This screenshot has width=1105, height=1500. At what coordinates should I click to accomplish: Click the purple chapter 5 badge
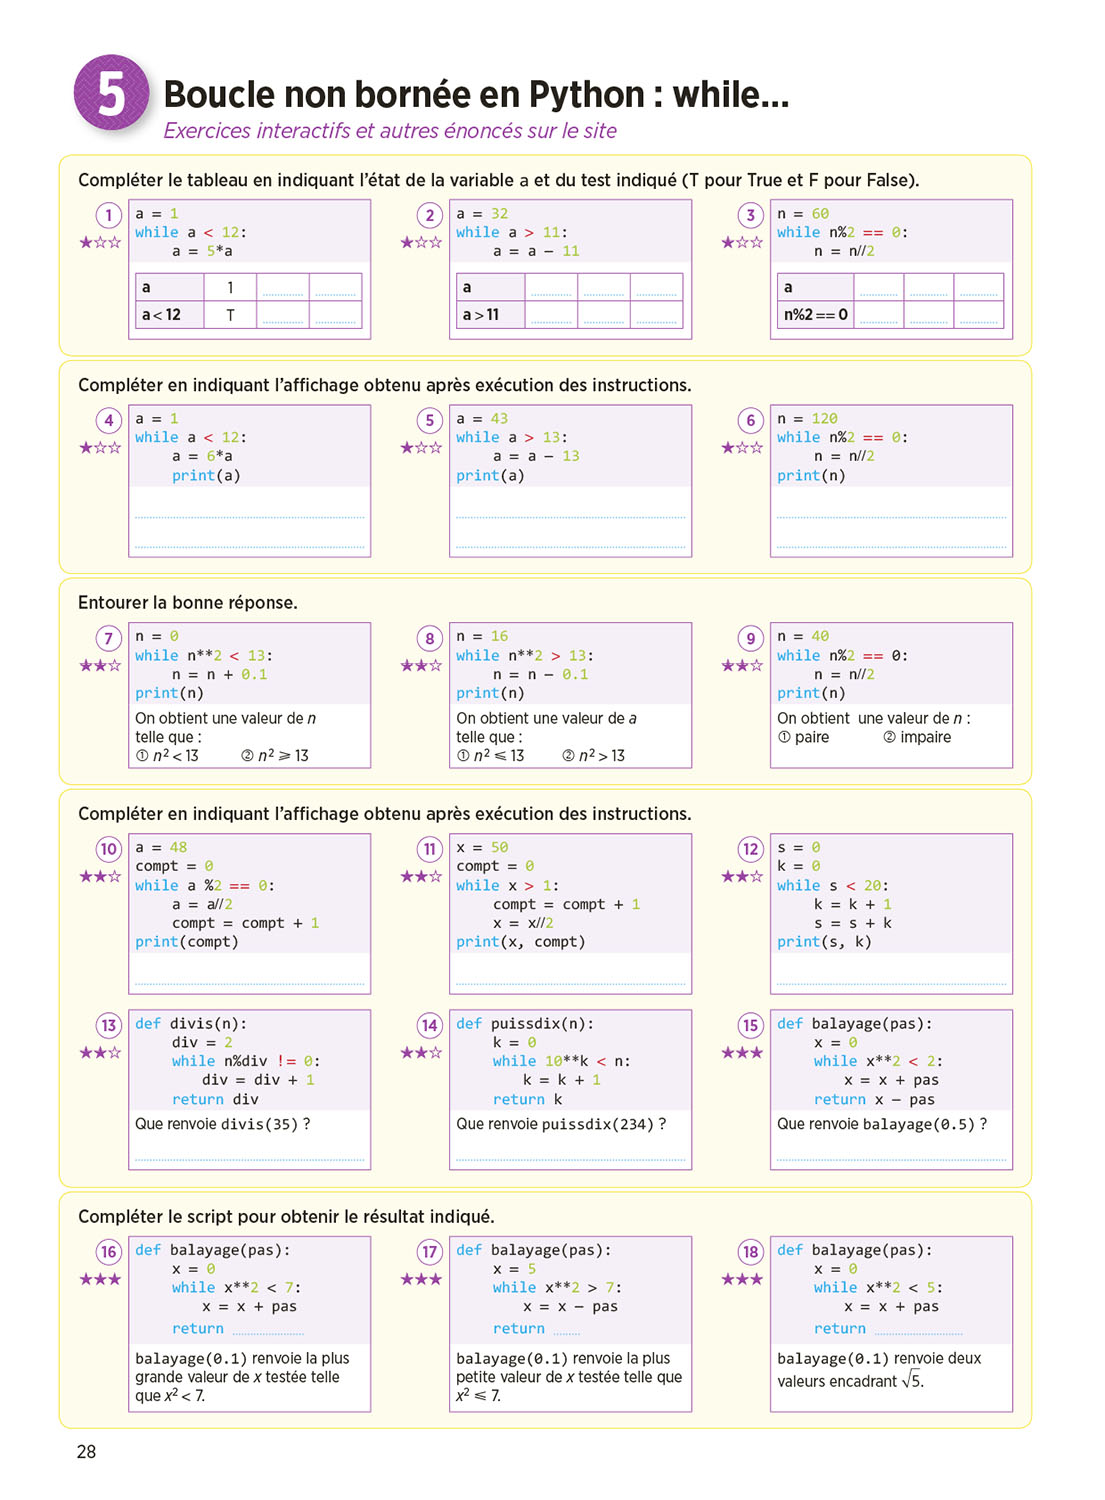coord(111,93)
